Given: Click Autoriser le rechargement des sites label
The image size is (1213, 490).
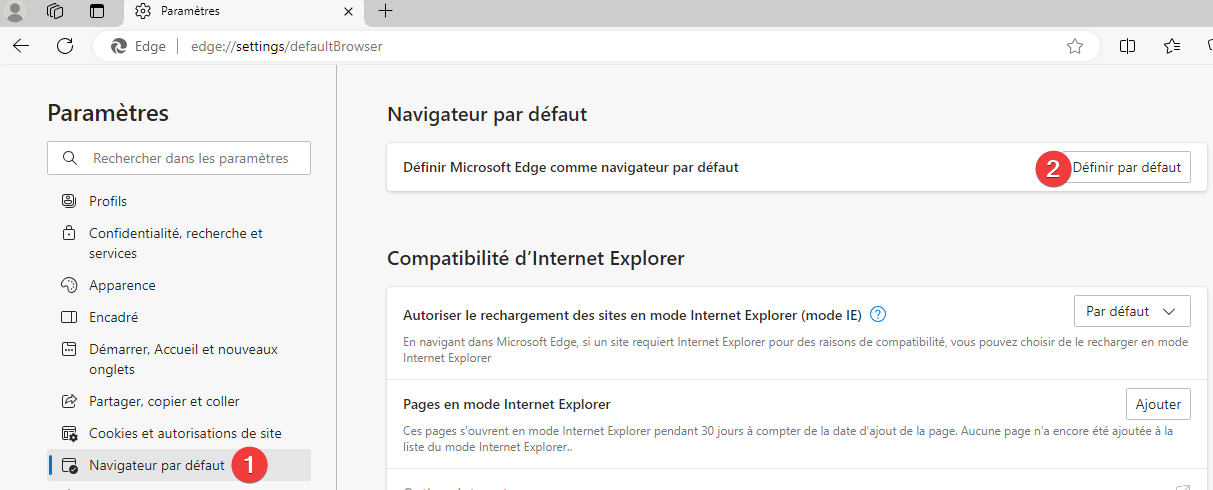Looking at the screenshot, I should (x=632, y=314).
